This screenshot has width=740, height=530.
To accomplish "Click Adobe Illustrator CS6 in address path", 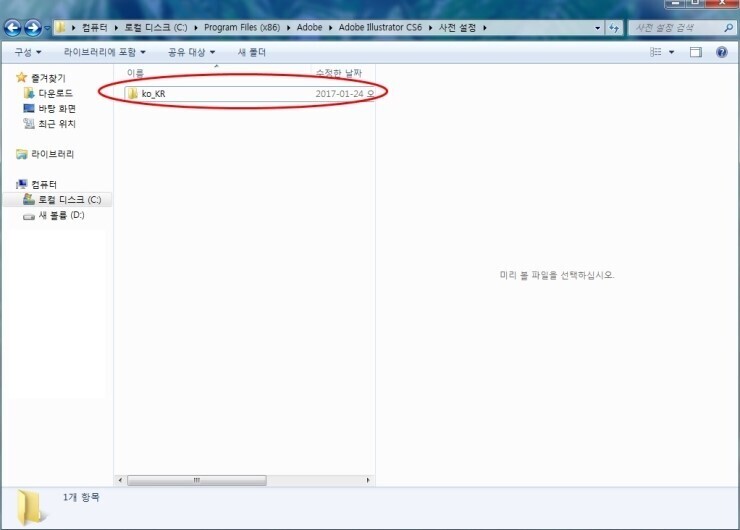I will (380, 27).
